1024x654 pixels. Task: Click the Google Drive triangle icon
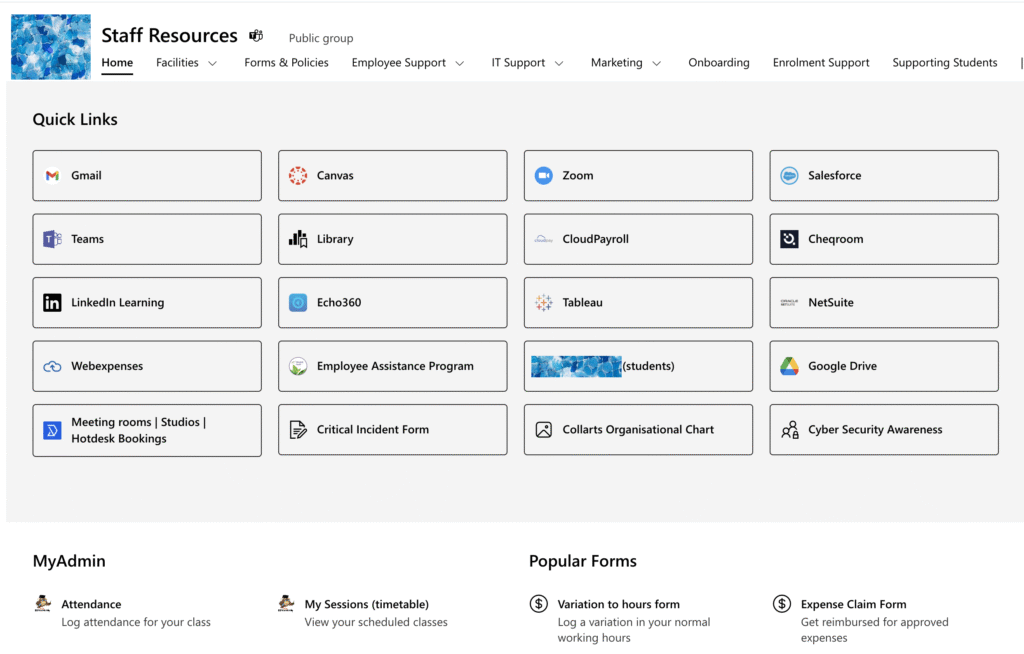coord(789,366)
